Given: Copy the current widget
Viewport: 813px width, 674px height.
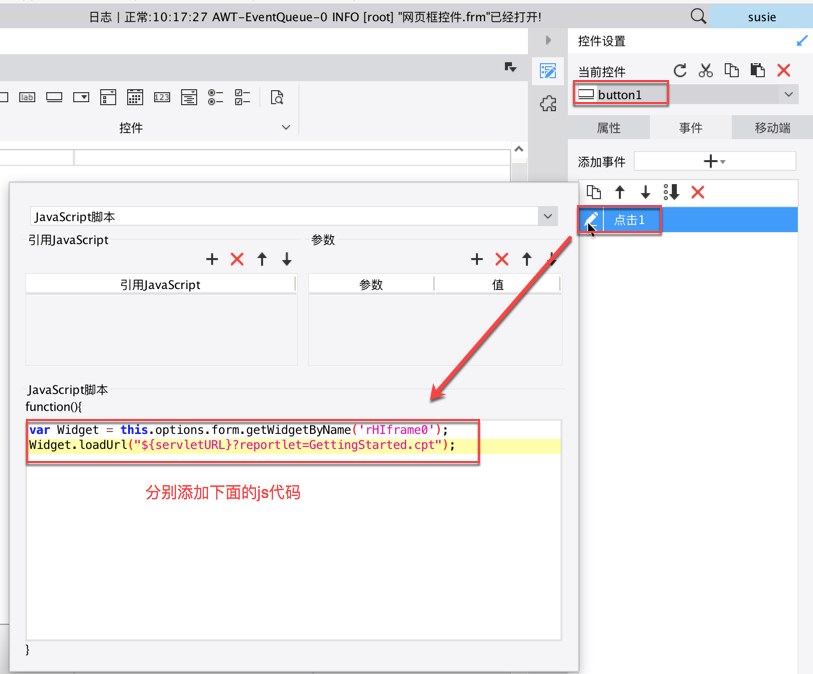Looking at the screenshot, I should [x=732, y=71].
